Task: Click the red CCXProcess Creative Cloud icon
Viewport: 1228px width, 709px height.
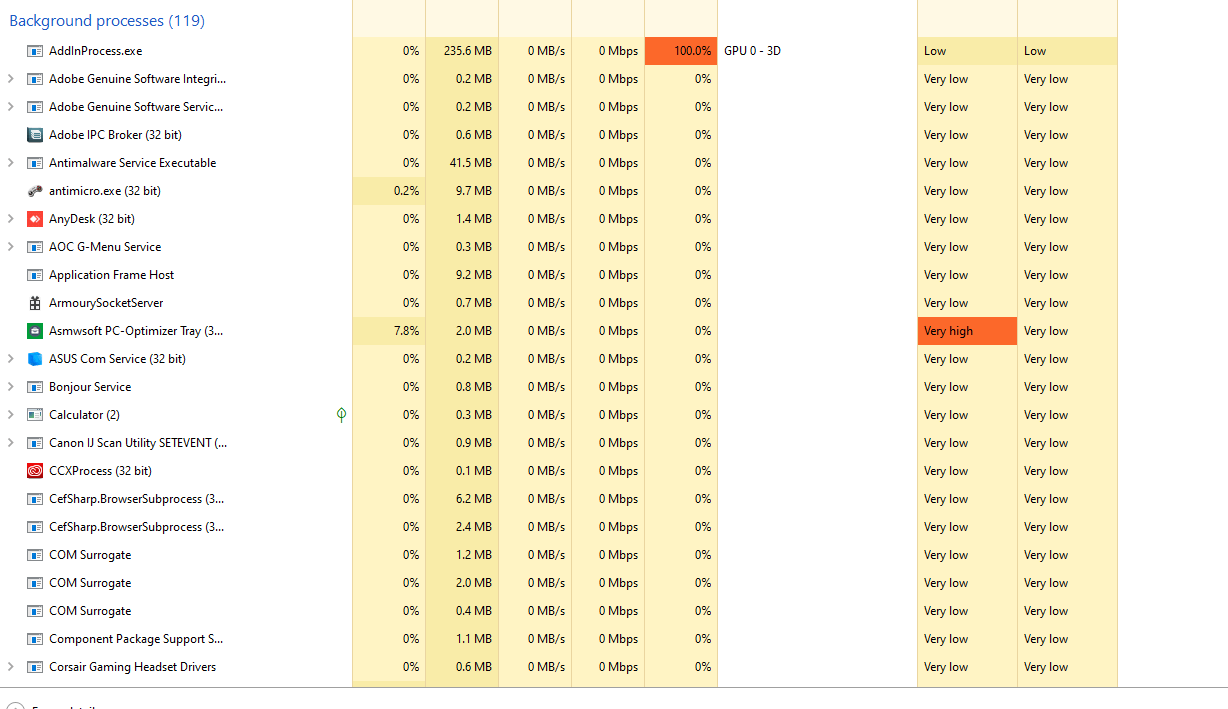Action: click(35, 471)
